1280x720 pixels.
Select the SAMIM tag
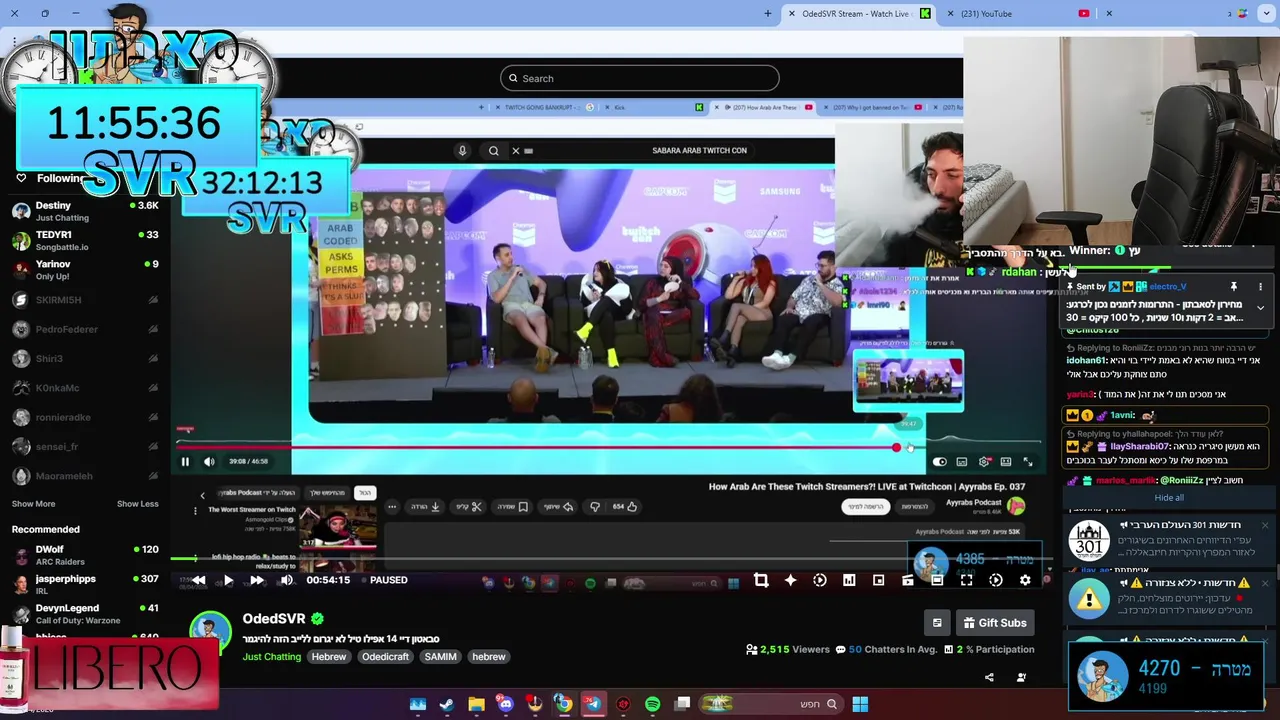click(440, 657)
